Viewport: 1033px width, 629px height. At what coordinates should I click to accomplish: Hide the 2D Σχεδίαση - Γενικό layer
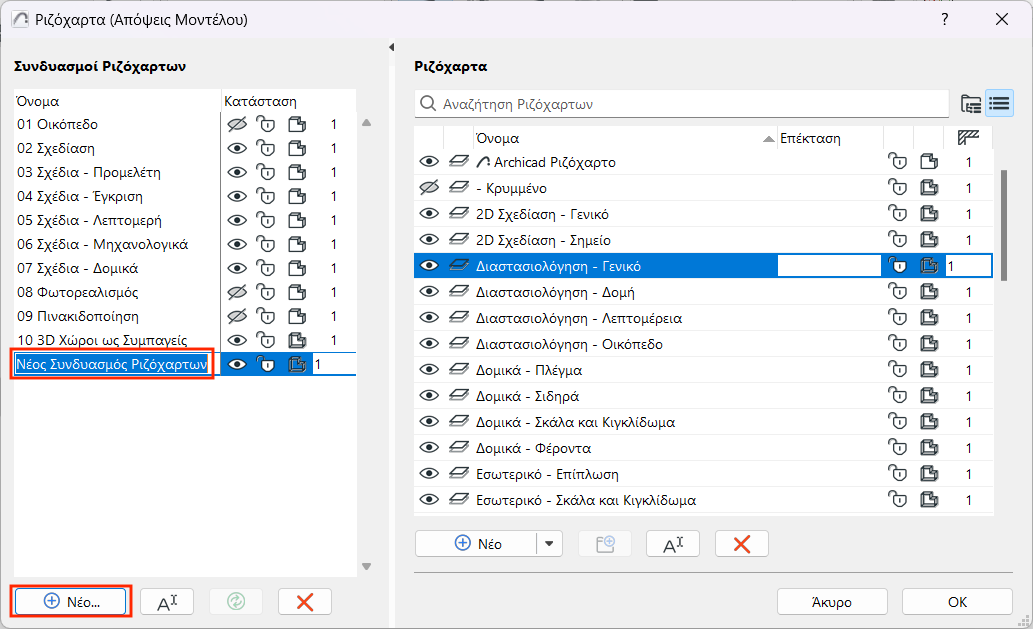click(429, 214)
